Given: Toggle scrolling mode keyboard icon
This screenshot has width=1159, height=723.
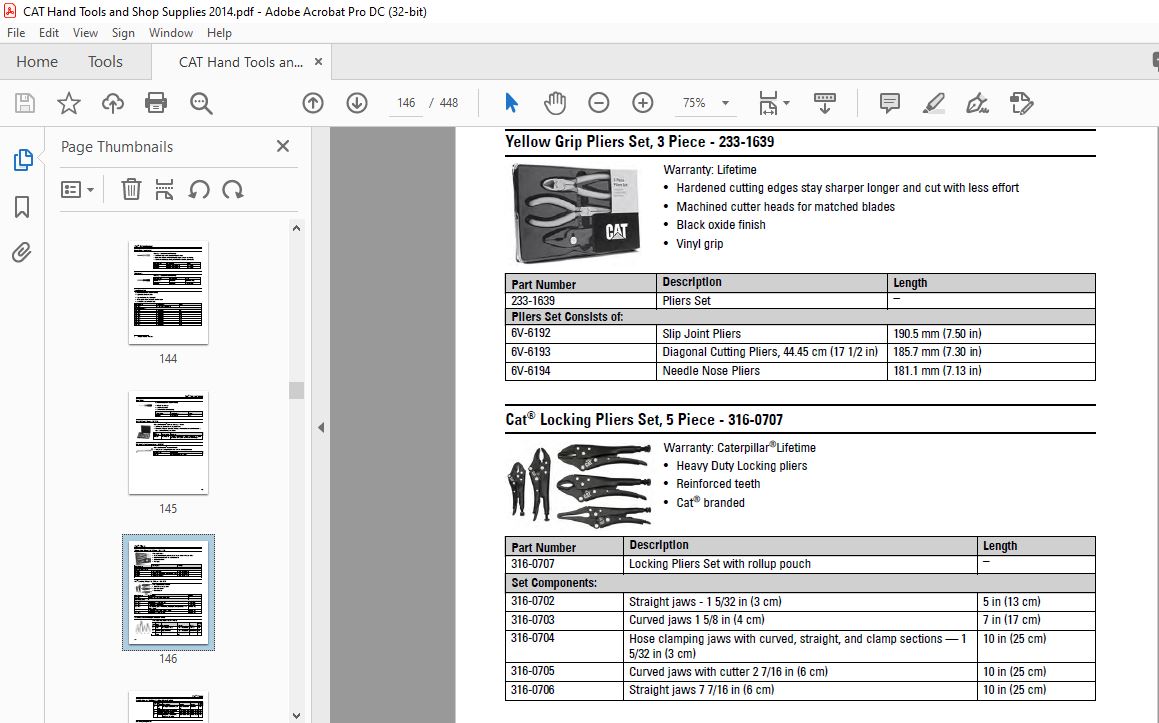Looking at the screenshot, I should click(x=824, y=103).
